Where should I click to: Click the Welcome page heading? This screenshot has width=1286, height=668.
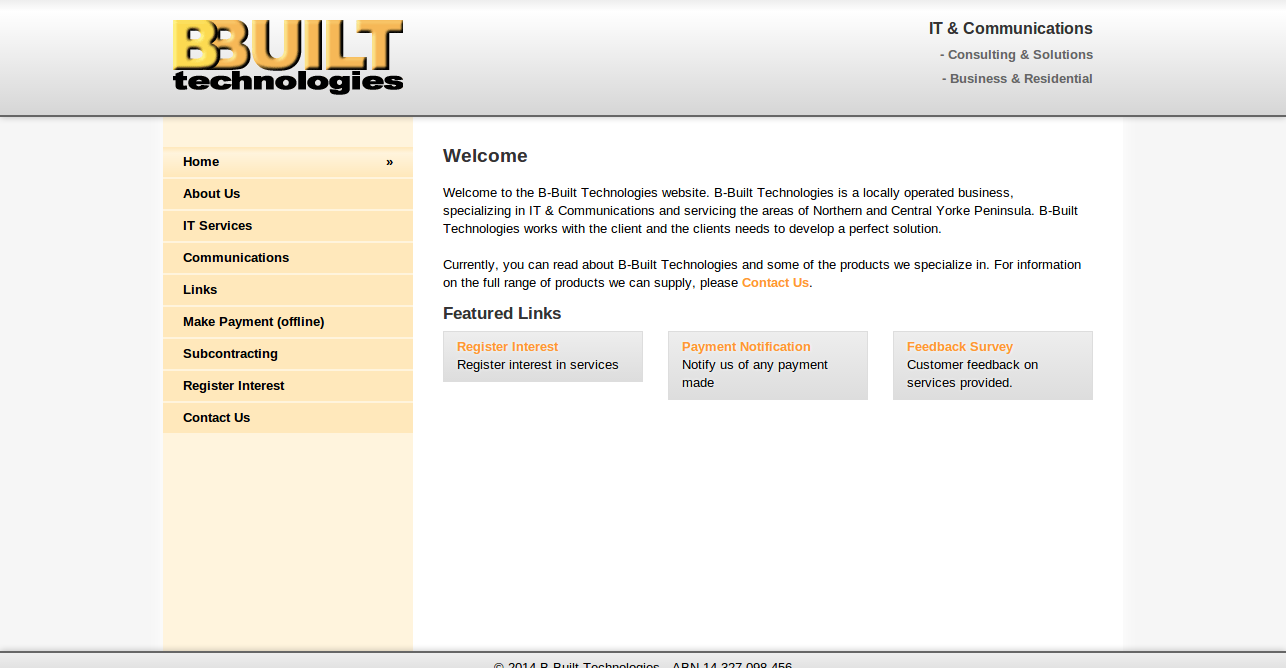pyautogui.click(x=485, y=156)
